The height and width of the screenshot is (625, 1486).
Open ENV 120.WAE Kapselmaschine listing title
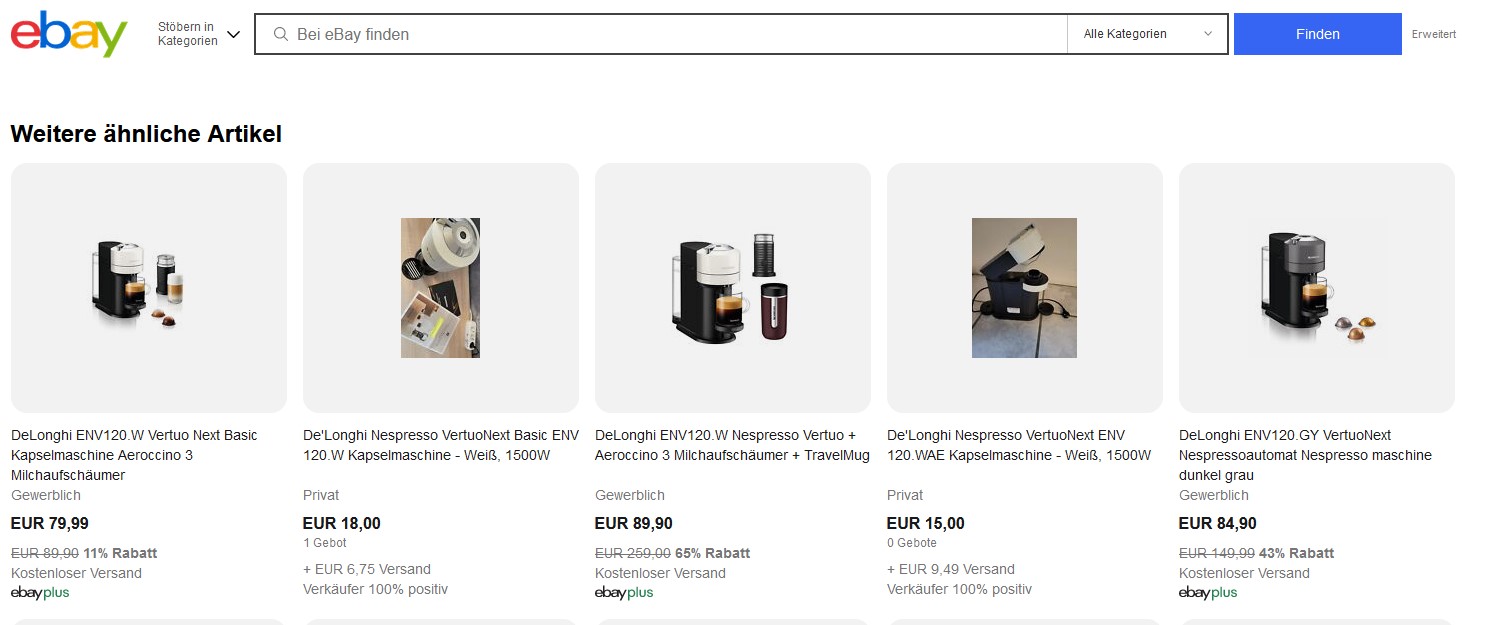[x=1019, y=445]
